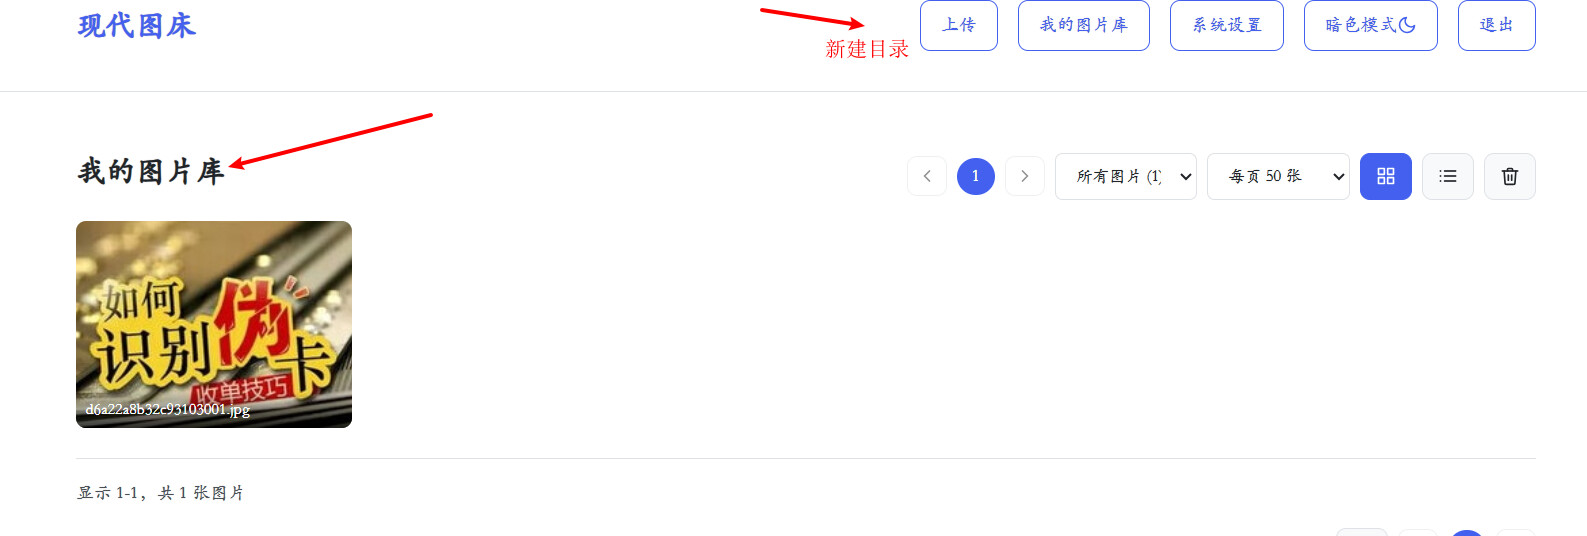This screenshot has height=536, width=1587.
Task: Go to previous page using the left chevron
Action: pos(927,176)
